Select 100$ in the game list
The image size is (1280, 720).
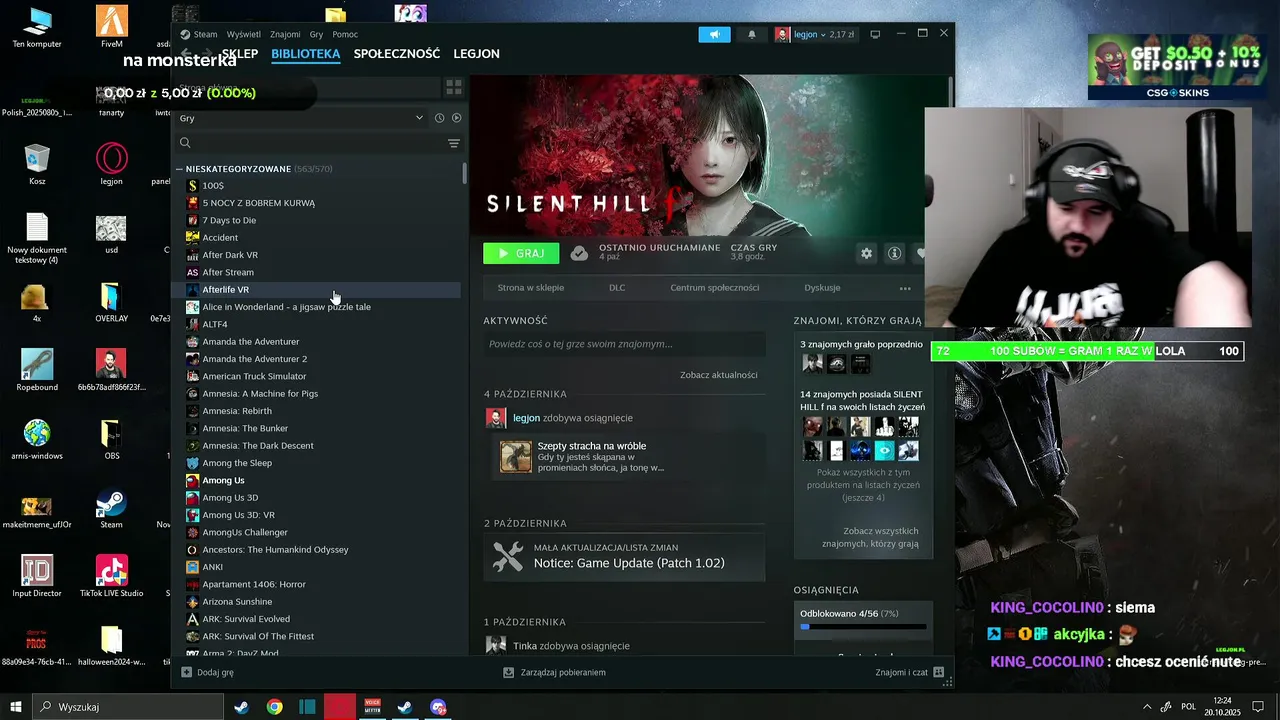(x=213, y=185)
